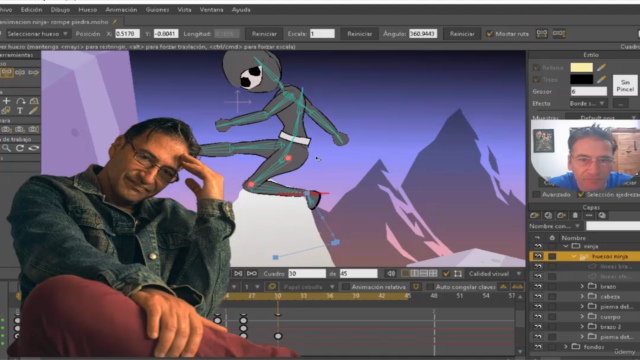This screenshot has height=360, width=640.
Task: Open the Calidad visual dropdown
Action: [x=495, y=273]
